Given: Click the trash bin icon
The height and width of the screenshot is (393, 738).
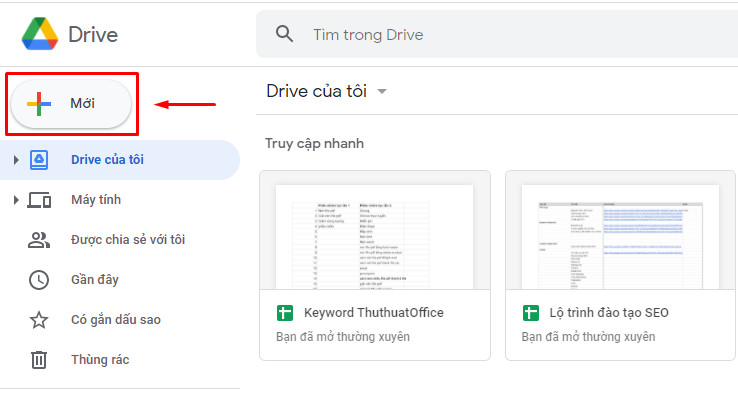Looking at the screenshot, I should (x=39, y=360).
